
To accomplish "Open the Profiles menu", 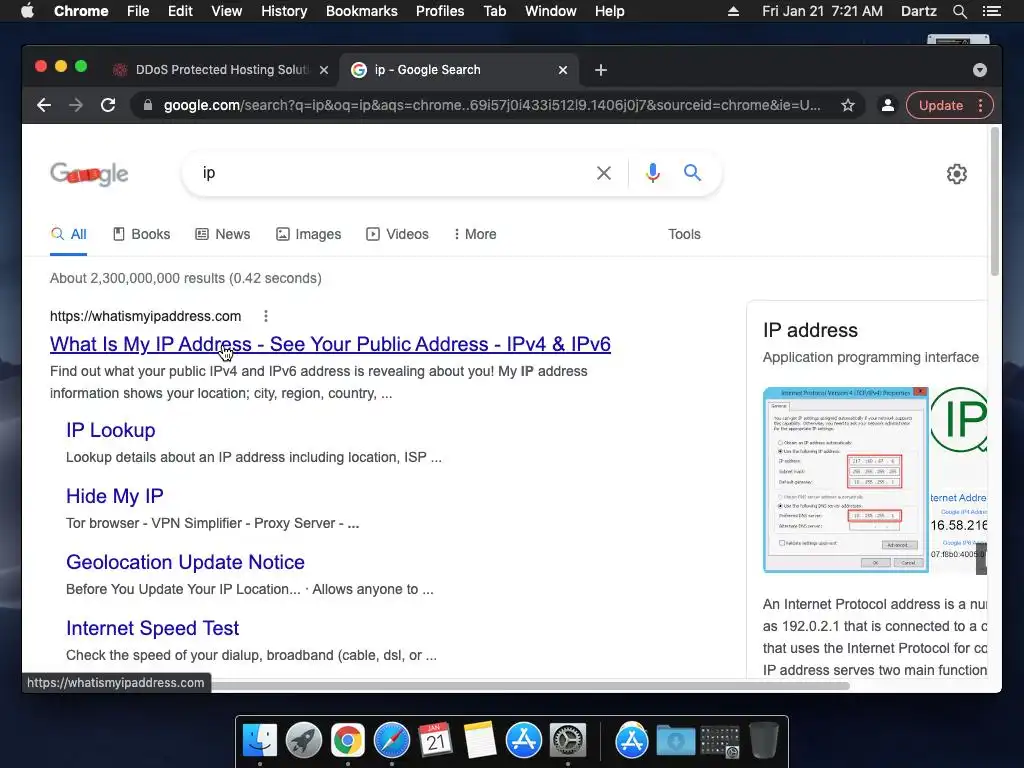I will pyautogui.click(x=440, y=11).
